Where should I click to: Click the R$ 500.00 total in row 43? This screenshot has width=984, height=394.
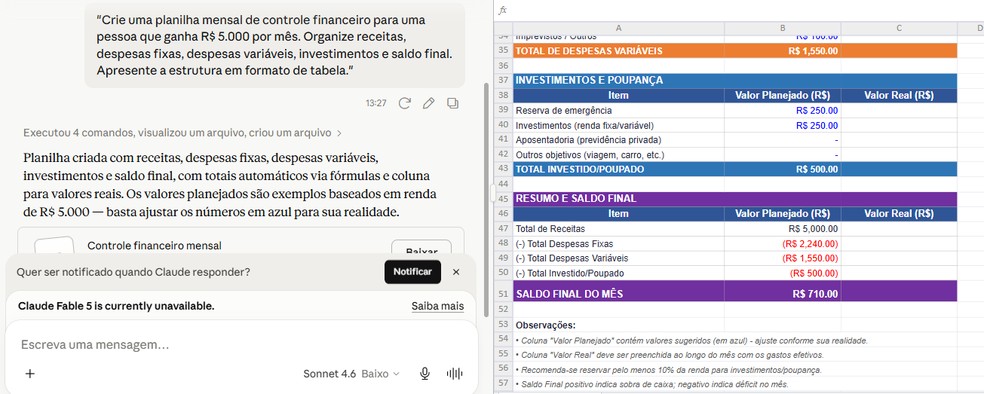pos(783,169)
